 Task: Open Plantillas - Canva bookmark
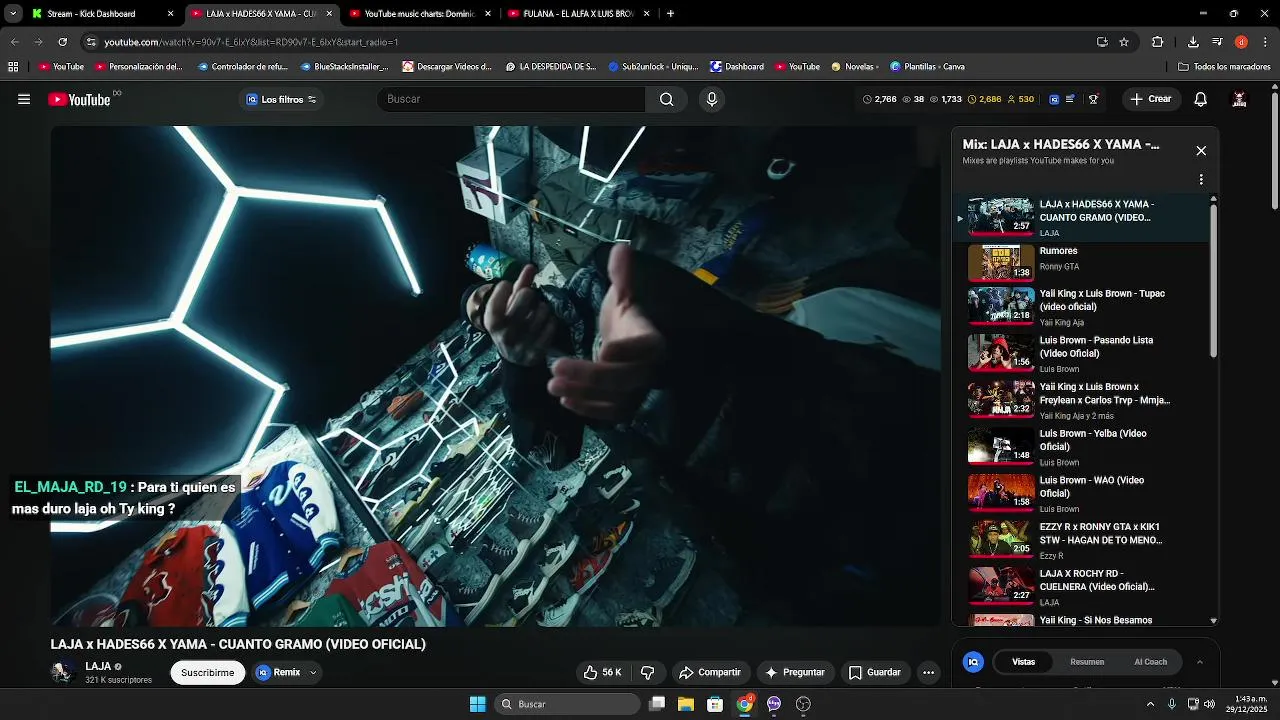tap(927, 67)
